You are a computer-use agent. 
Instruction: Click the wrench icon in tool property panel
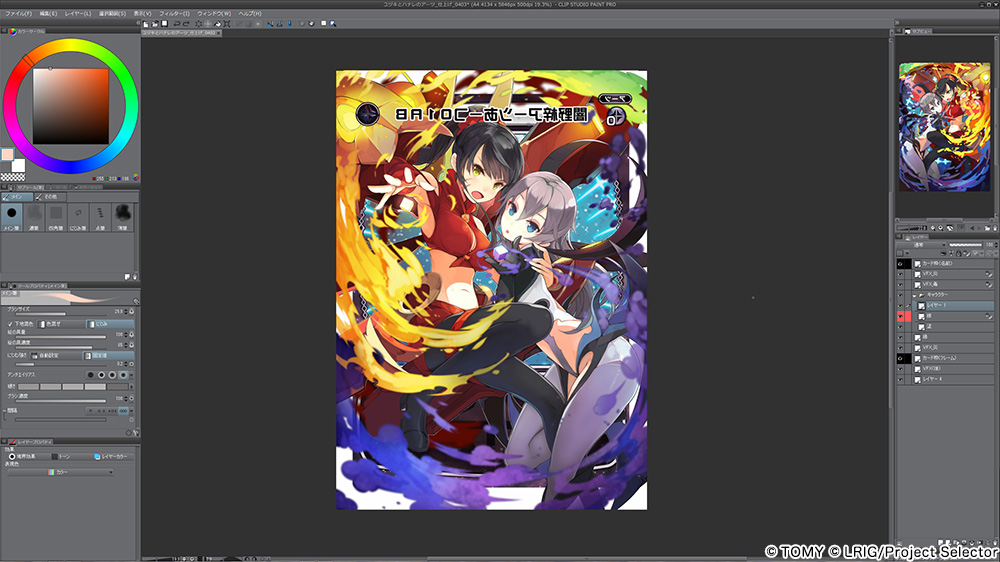[136, 433]
